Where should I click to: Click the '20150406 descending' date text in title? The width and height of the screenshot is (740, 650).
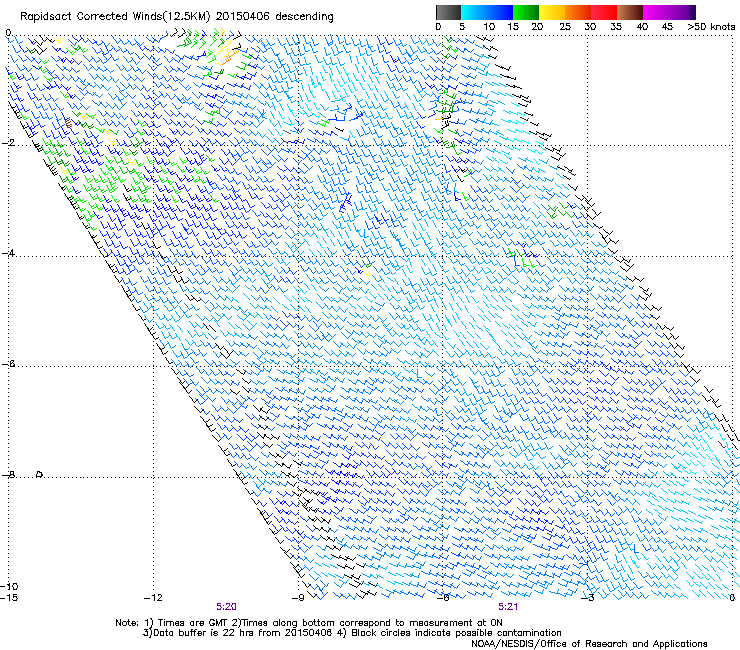275,17
